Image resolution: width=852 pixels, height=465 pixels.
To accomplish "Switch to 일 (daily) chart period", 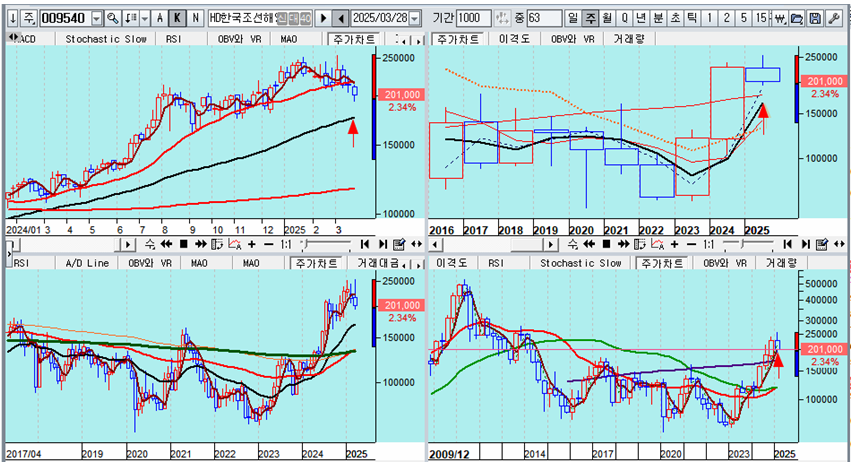I will 572,18.
